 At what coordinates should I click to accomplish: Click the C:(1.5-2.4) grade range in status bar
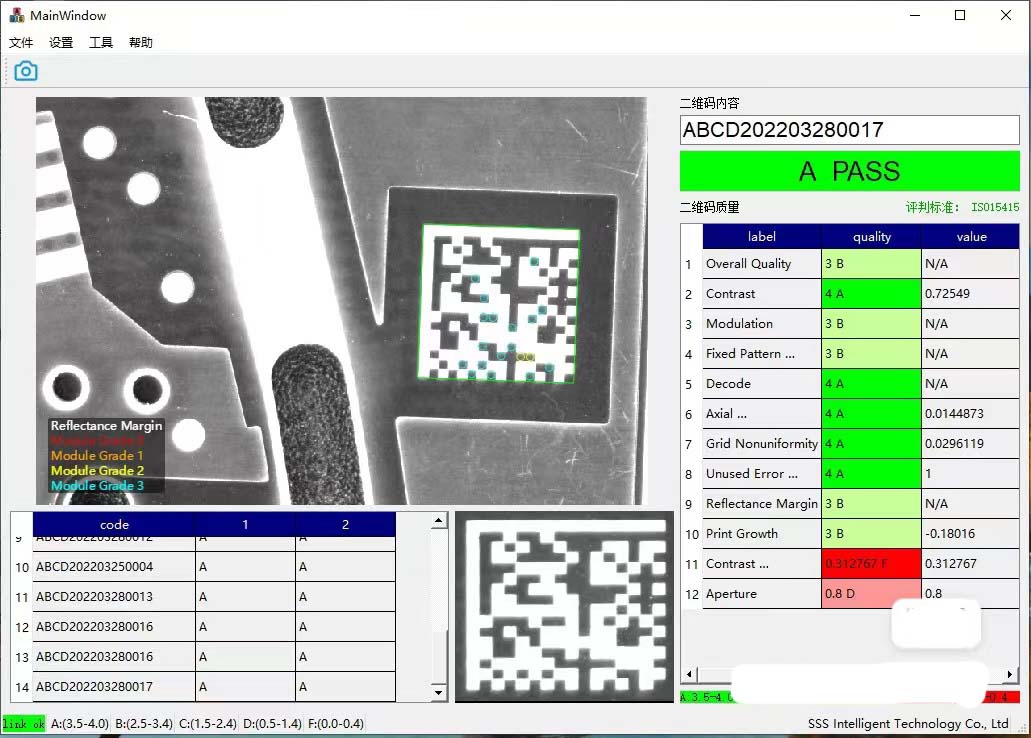click(x=208, y=724)
